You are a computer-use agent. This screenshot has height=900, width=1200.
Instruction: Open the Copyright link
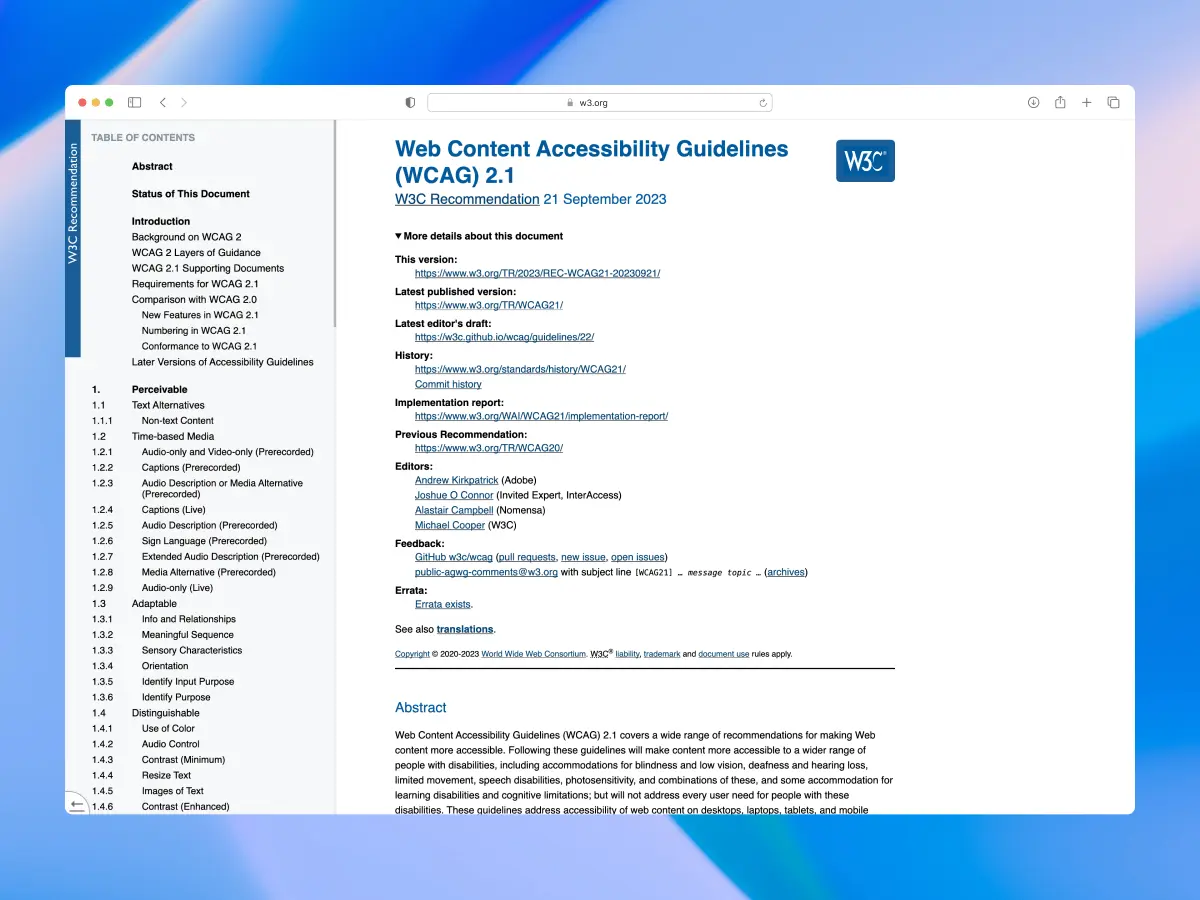click(x=412, y=654)
